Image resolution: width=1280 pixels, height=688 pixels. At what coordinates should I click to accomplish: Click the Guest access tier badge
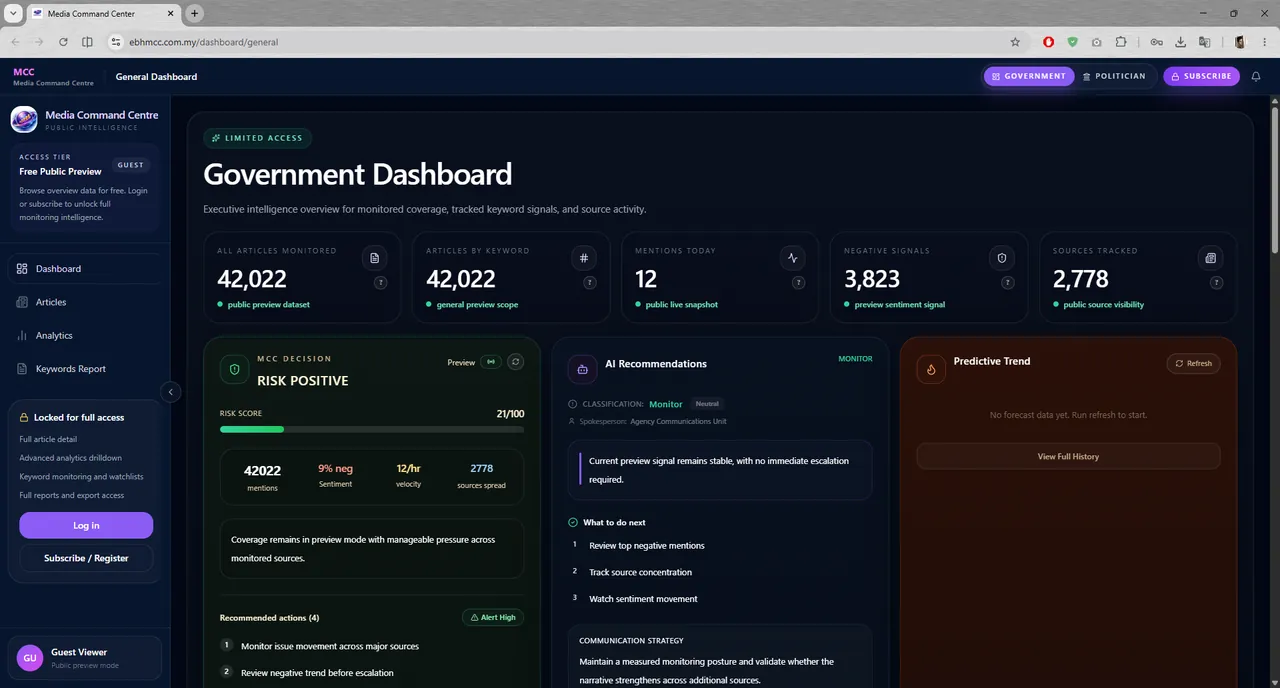[x=131, y=165]
